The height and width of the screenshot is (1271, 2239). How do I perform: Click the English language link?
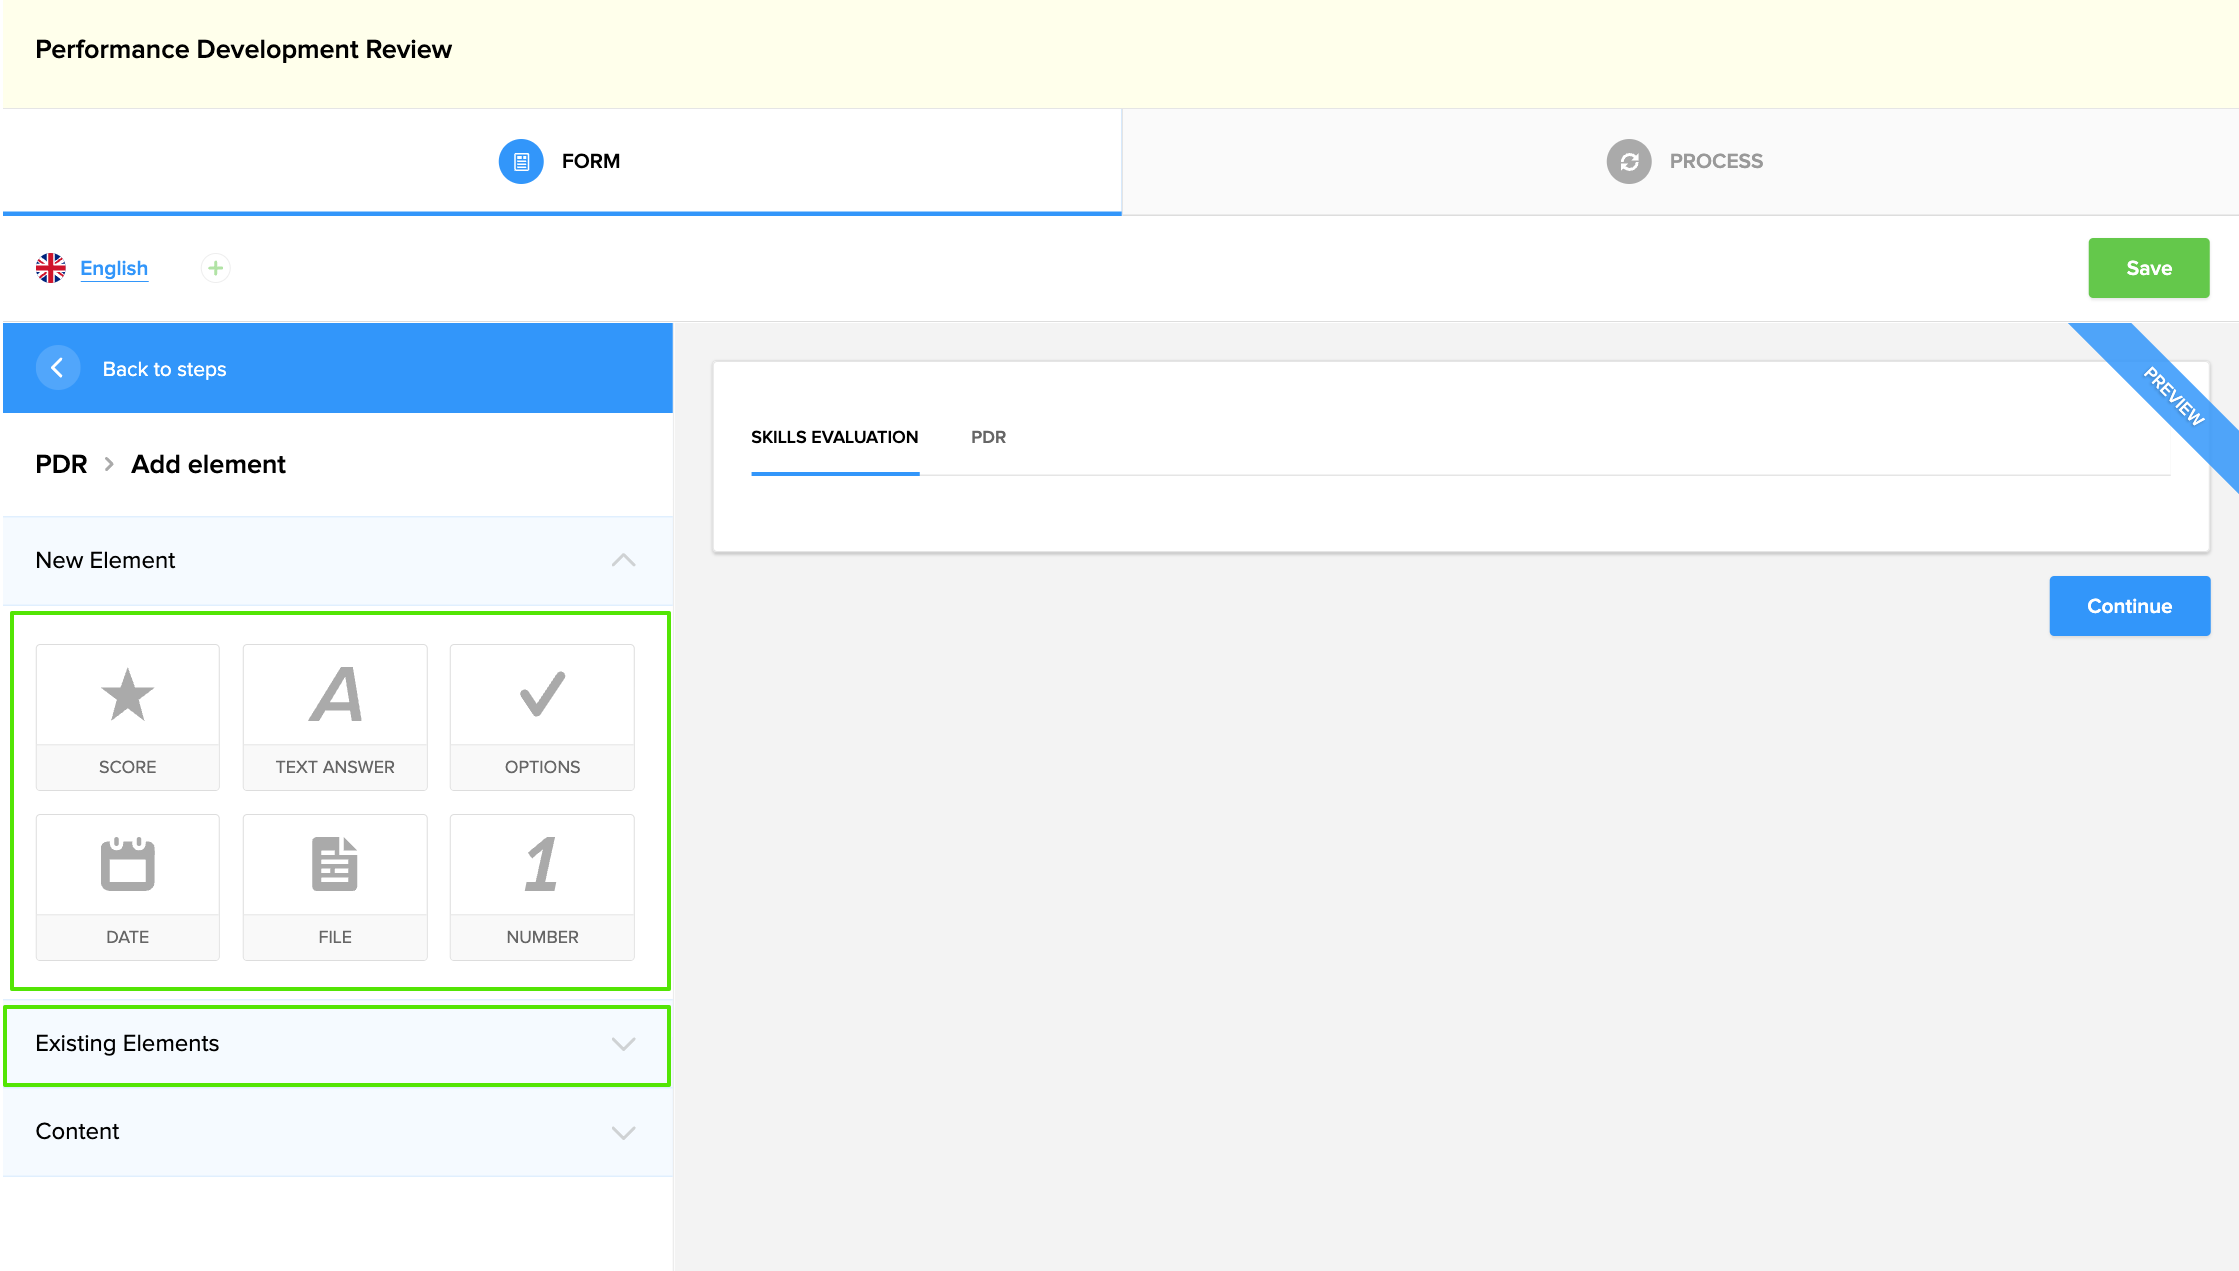114,268
